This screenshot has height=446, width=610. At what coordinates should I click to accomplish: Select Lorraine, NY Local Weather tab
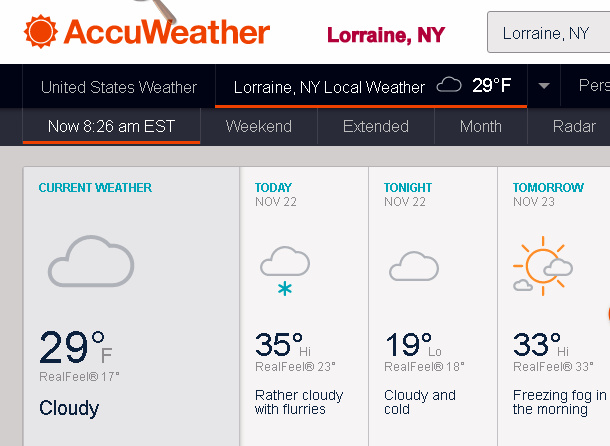(x=329, y=87)
